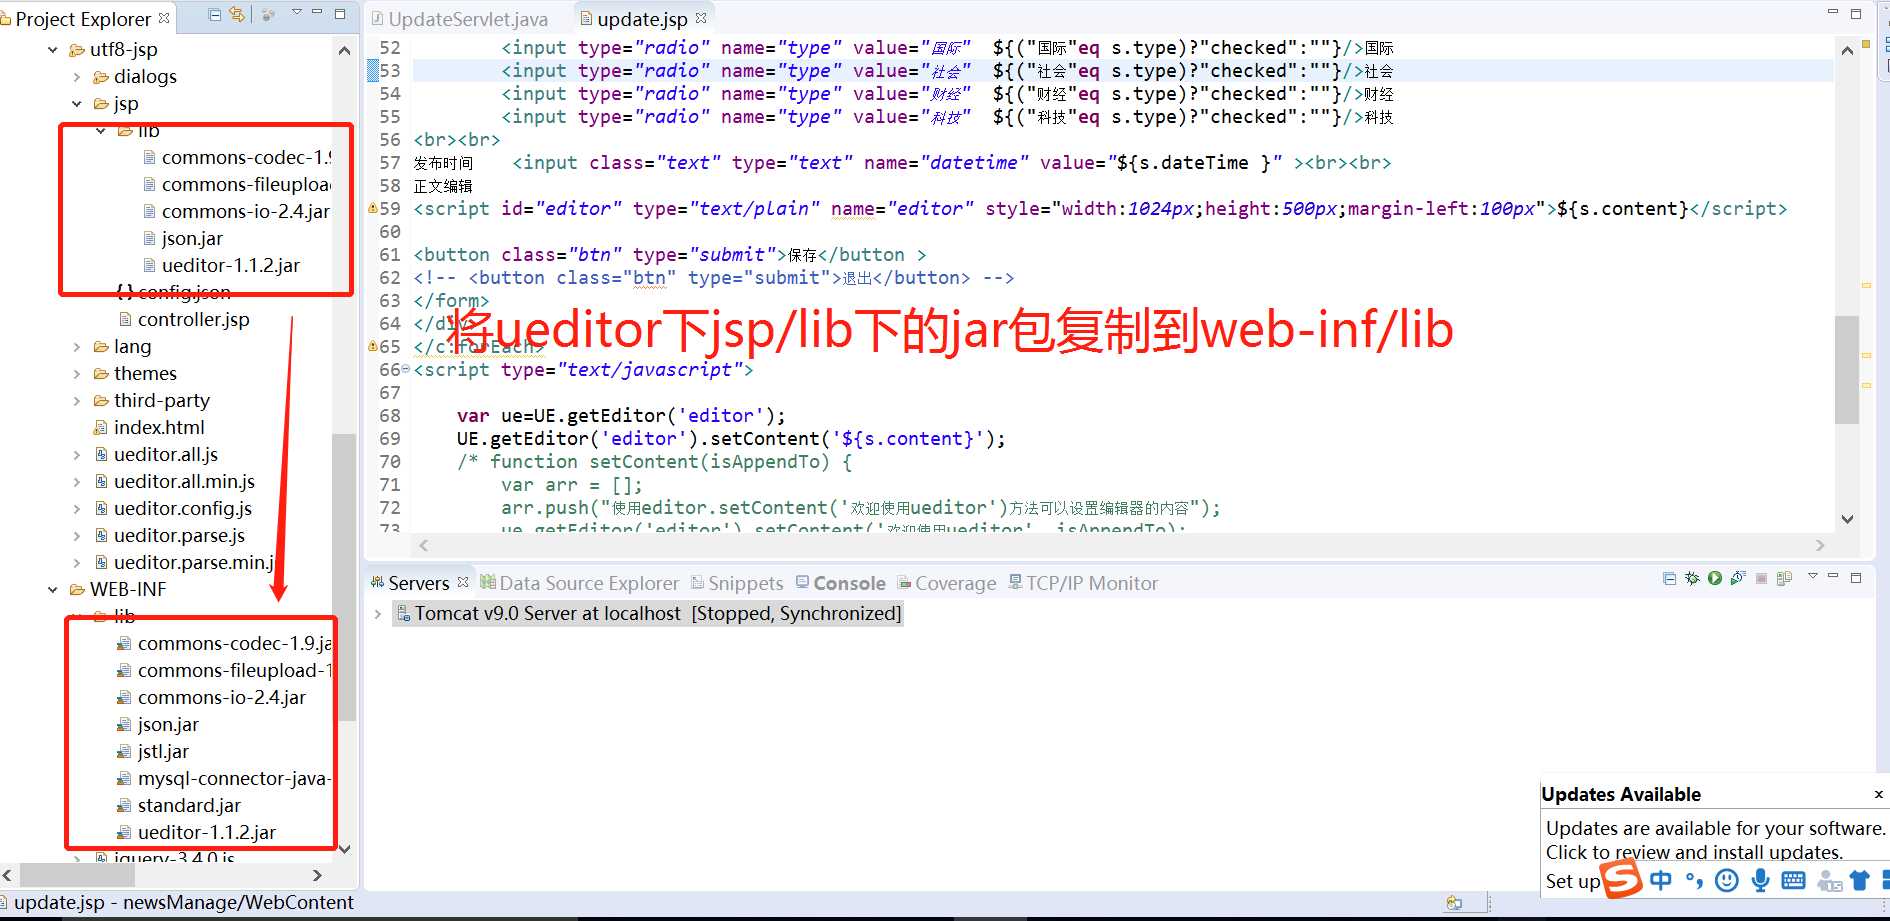This screenshot has height=921, width=1890.
Task: Open Sogou skin shirt icon
Action: click(x=1860, y=880)
